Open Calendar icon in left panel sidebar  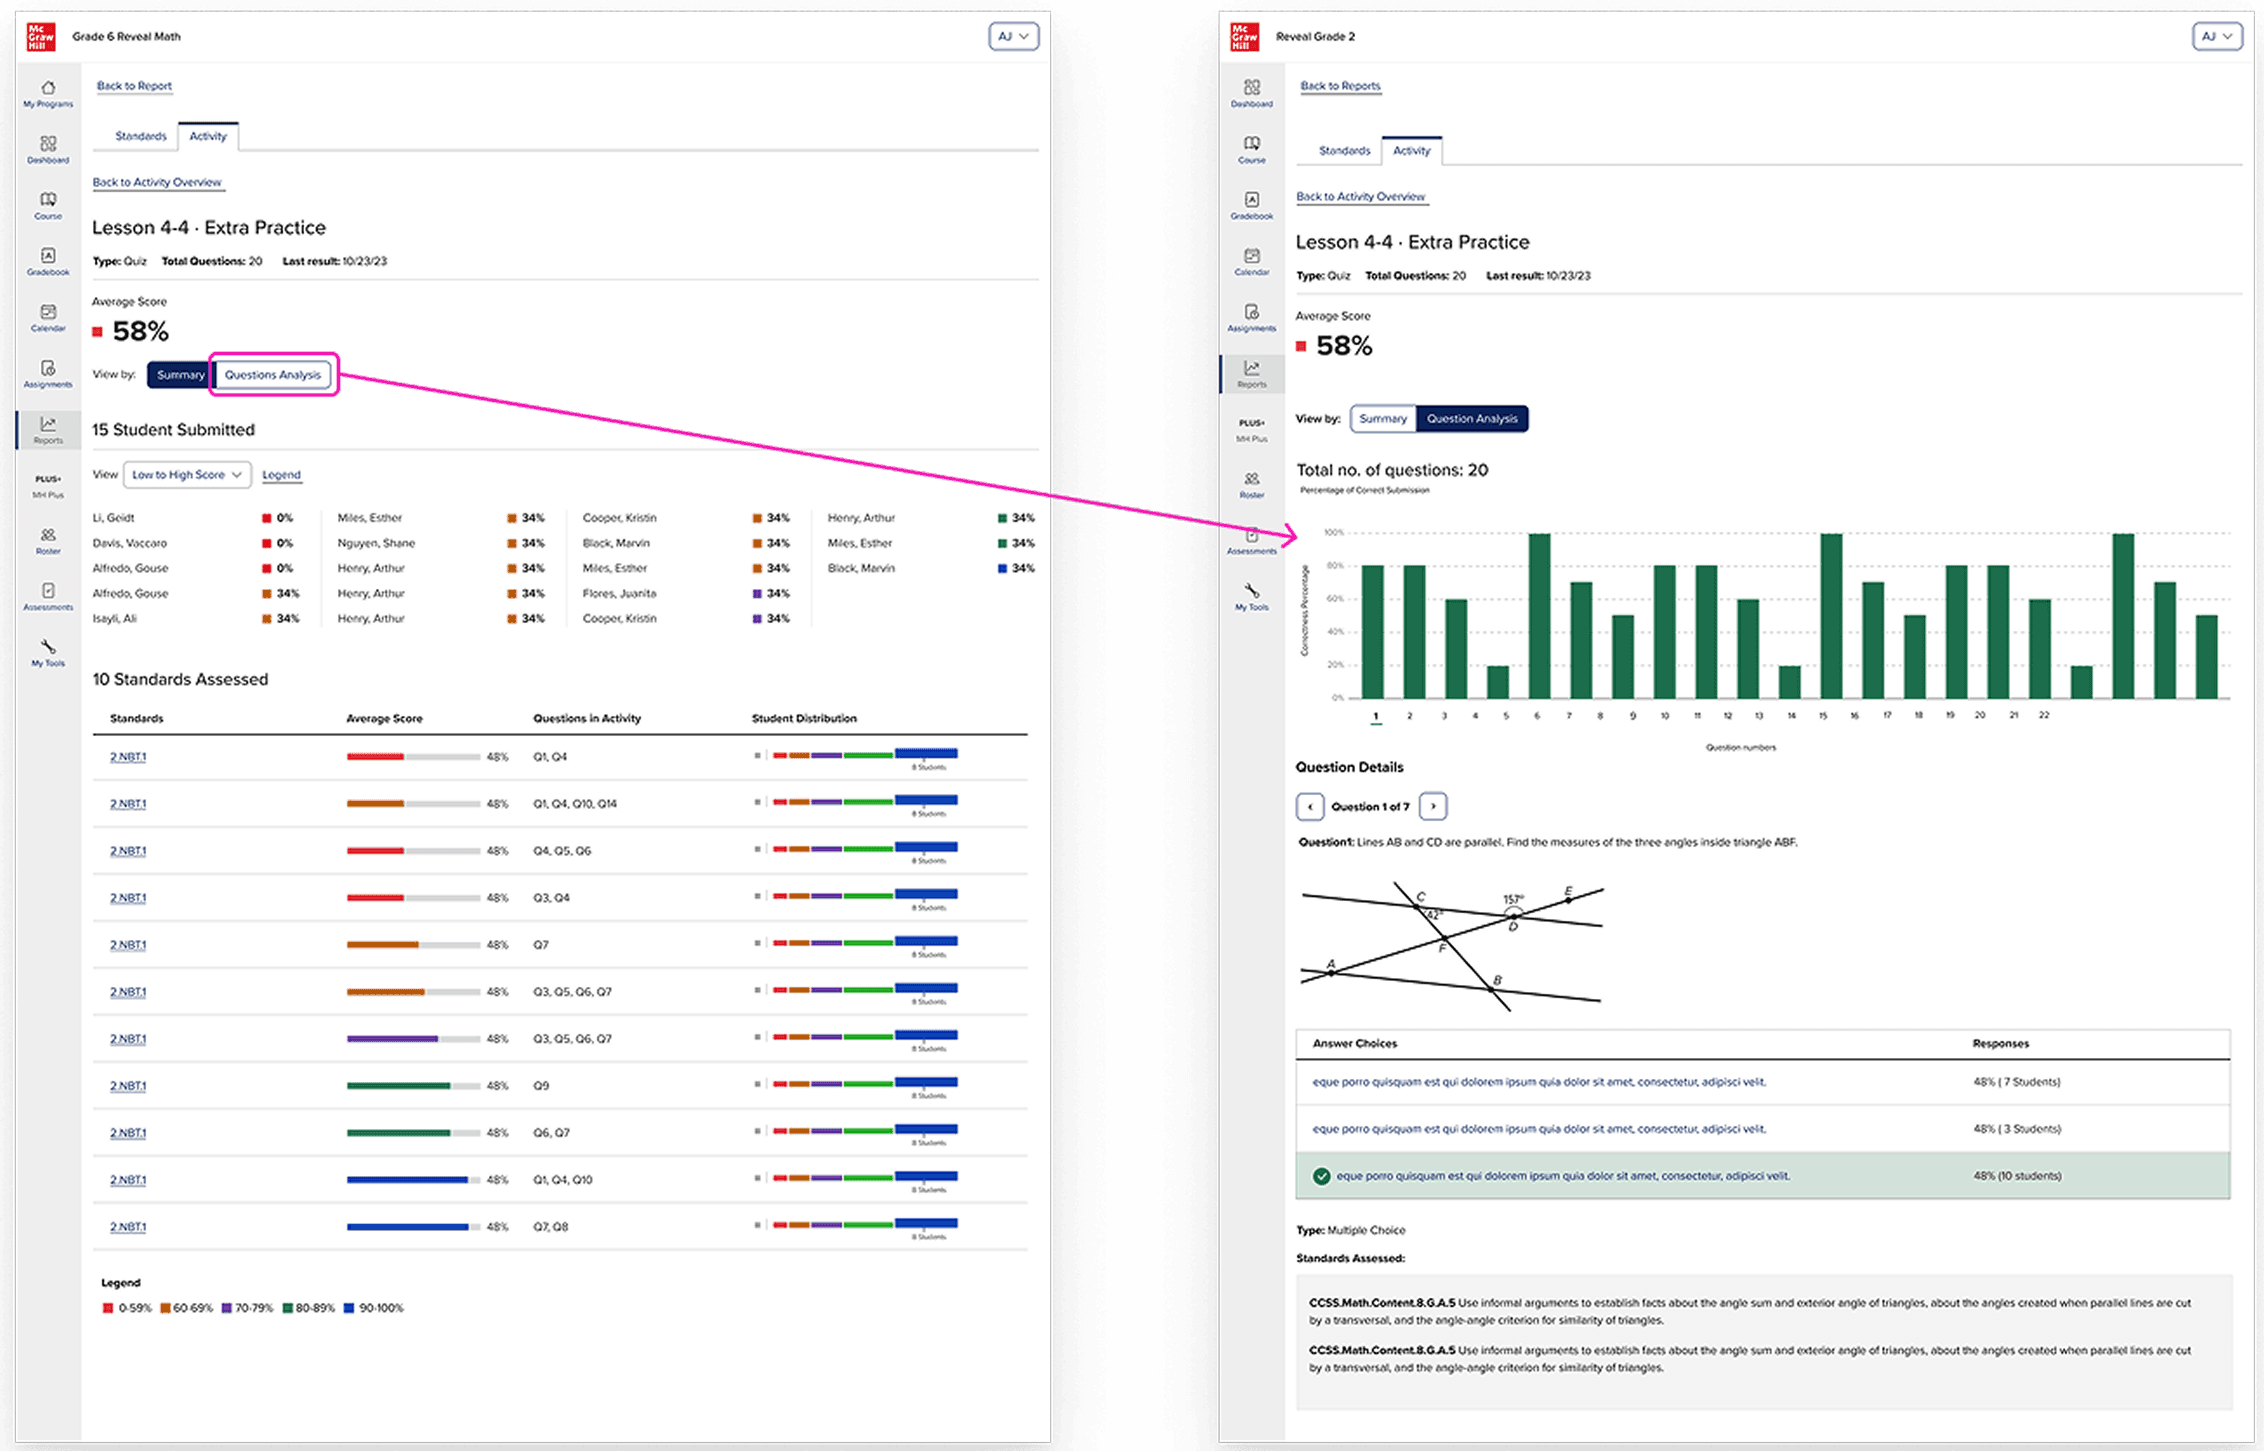coord(48,317)
